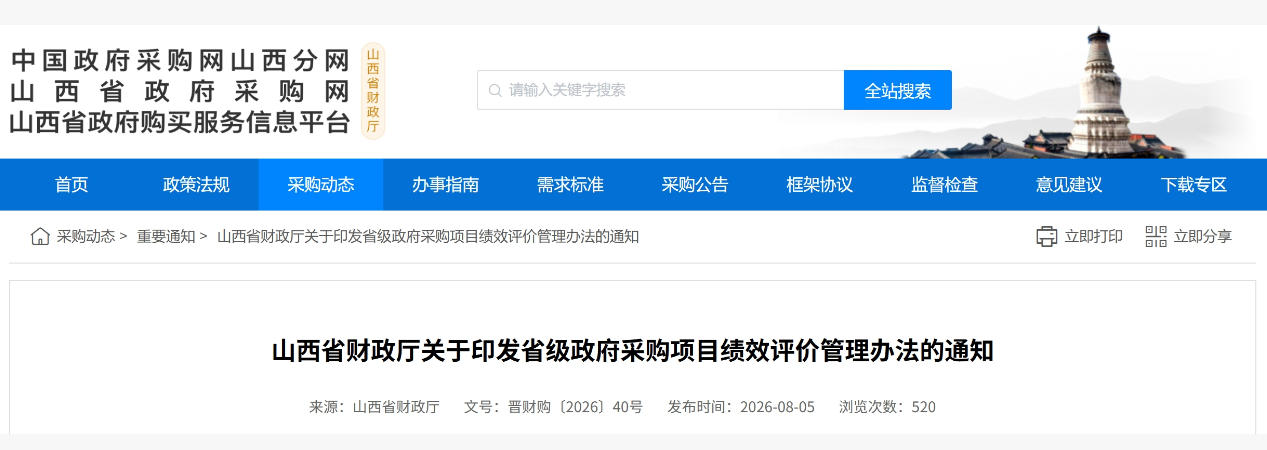Focus the keyword search input field
1267x450 pixels.
point(661,90)
